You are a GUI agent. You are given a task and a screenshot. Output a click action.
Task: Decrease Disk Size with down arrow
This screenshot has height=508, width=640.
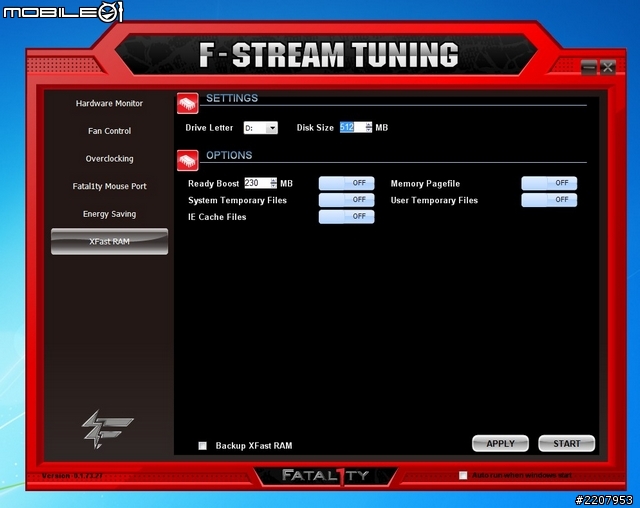[369, 130]
